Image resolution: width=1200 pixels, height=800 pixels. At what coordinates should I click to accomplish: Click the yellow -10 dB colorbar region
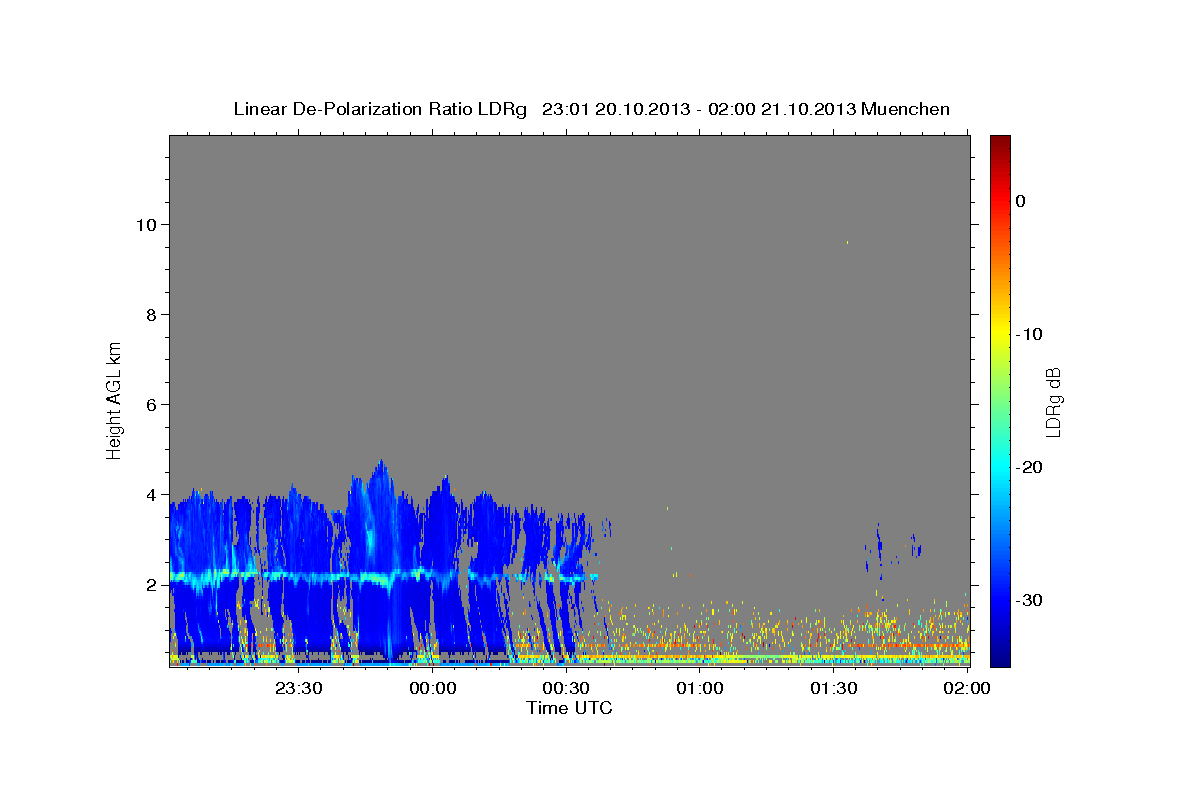click(x=1000, y=334)
